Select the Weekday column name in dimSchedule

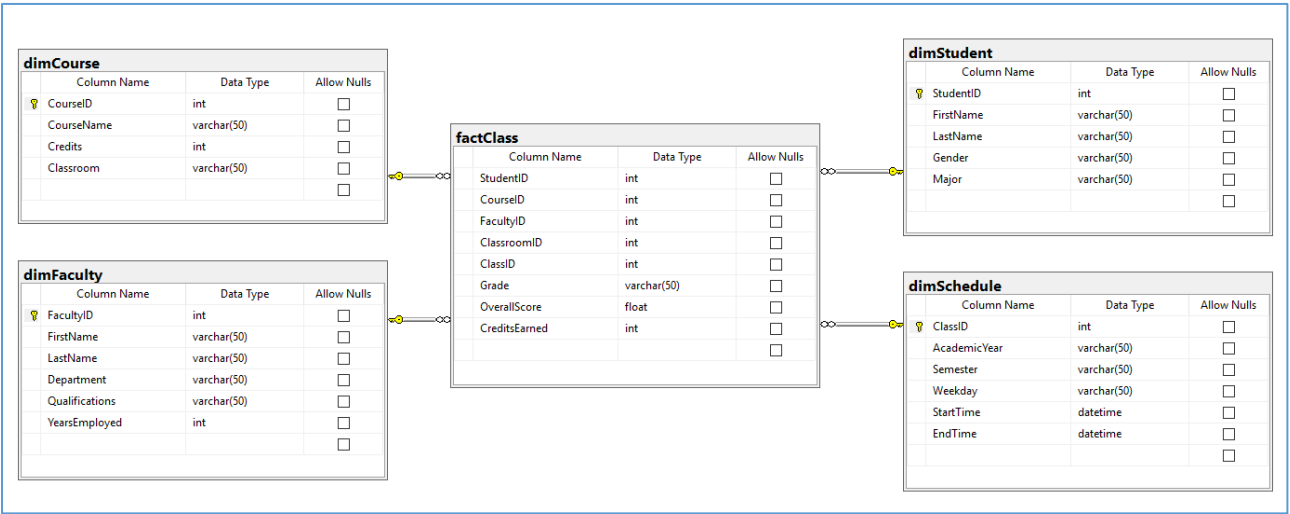pyautogui.click(x=955, y=391)
